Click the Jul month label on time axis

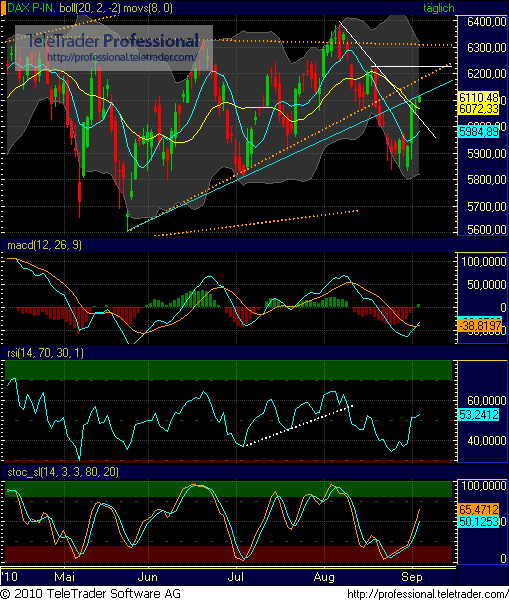[236, 576]
